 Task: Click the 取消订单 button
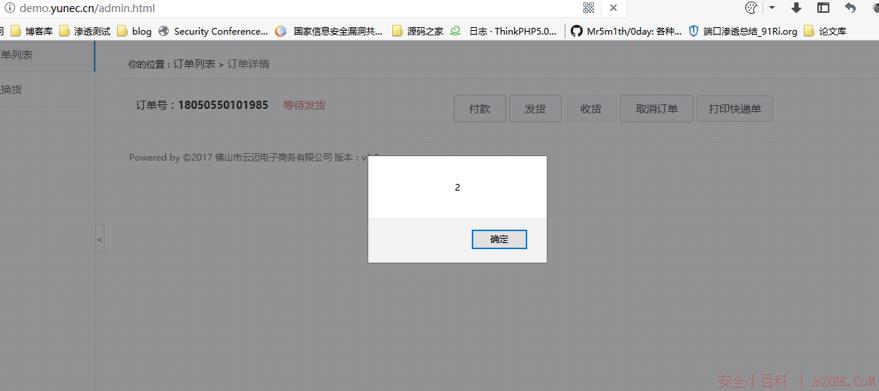[x=656, y=109]
